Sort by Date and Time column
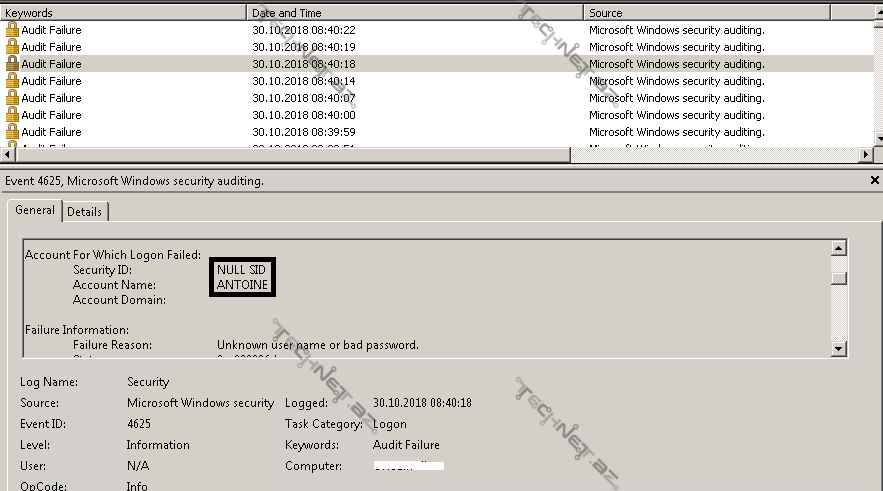883x491 pixels. (x=414, y=13)
